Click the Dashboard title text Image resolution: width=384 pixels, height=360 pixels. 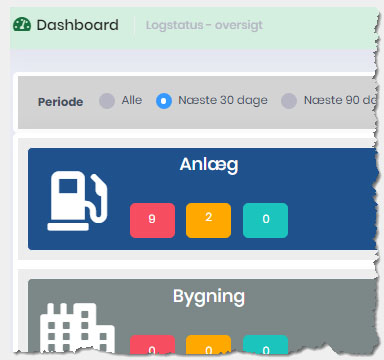tap(77, 25)
